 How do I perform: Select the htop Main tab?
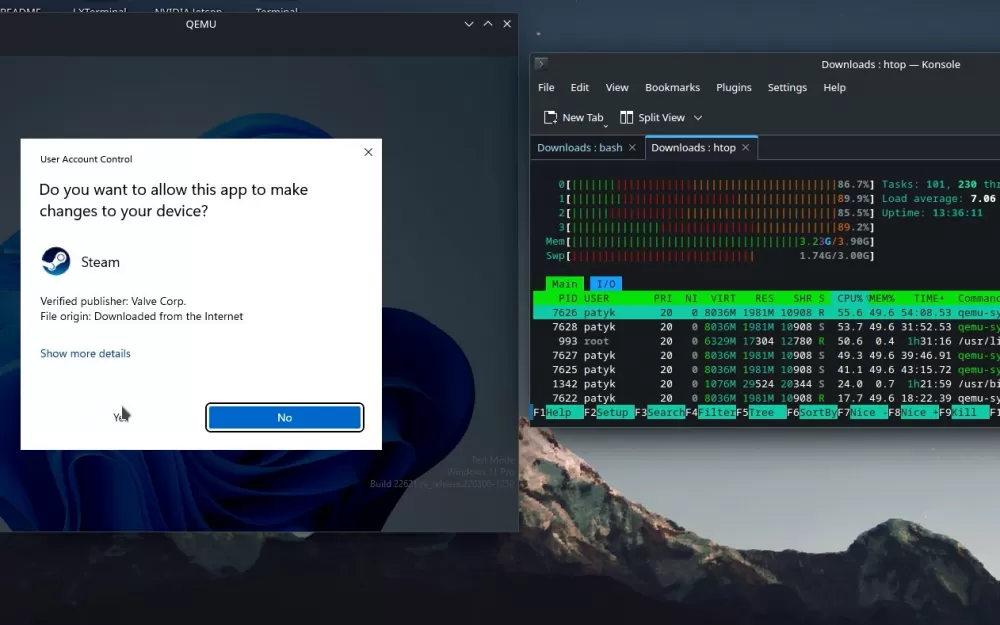[x=564, y=284]
